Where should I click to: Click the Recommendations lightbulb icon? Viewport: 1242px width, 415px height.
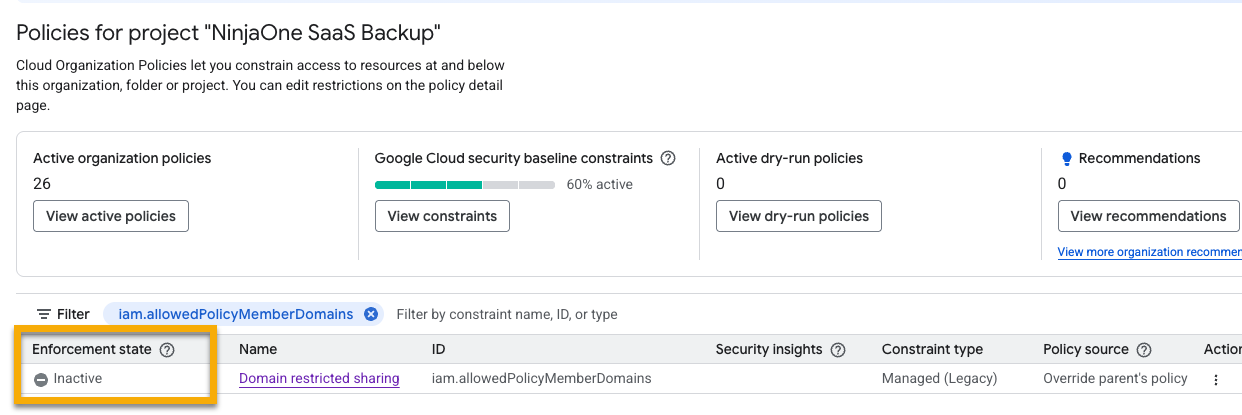click(1066, 158)
